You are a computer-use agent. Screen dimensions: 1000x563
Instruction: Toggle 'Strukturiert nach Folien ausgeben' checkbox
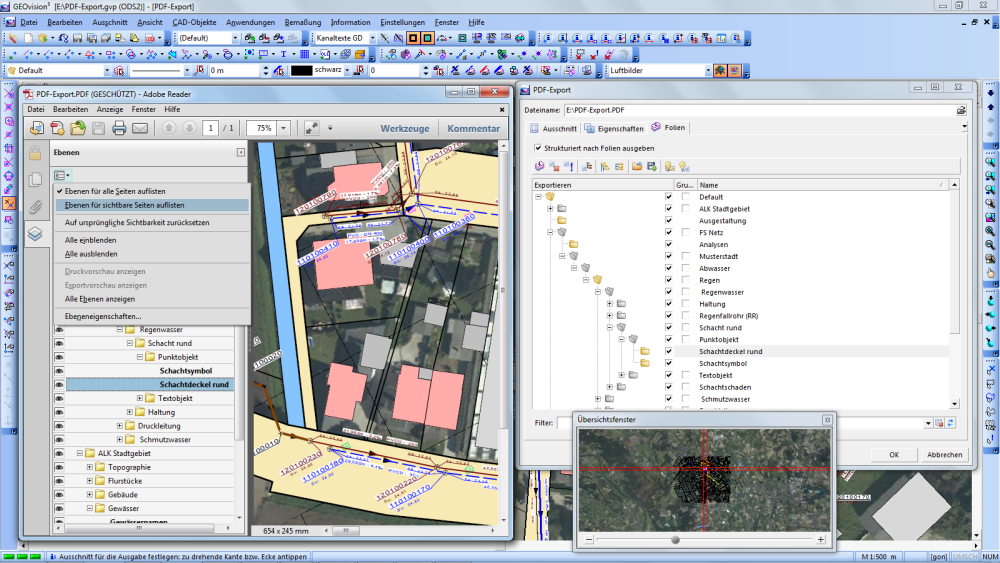pyautogui.click(x=538, y=148)
